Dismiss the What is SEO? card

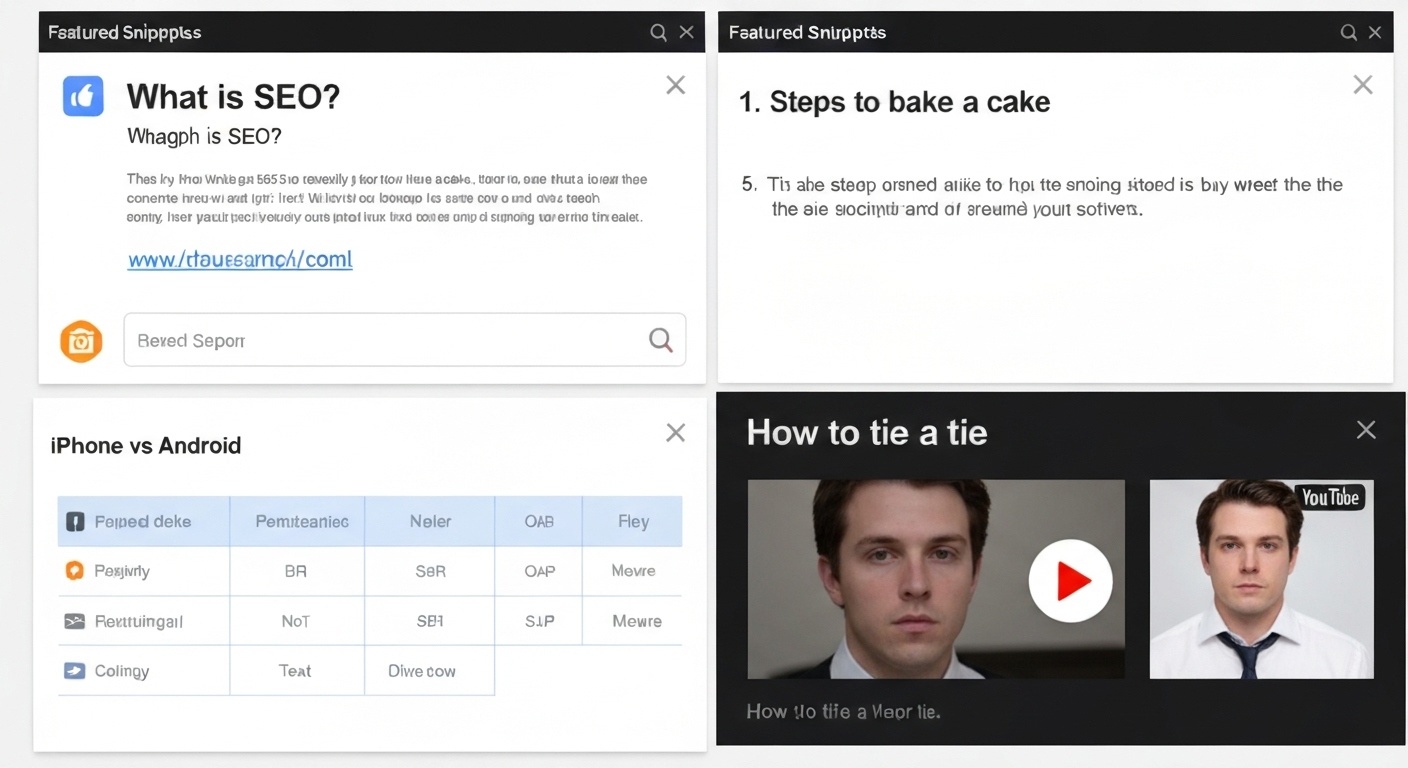(x=676, y=85)
